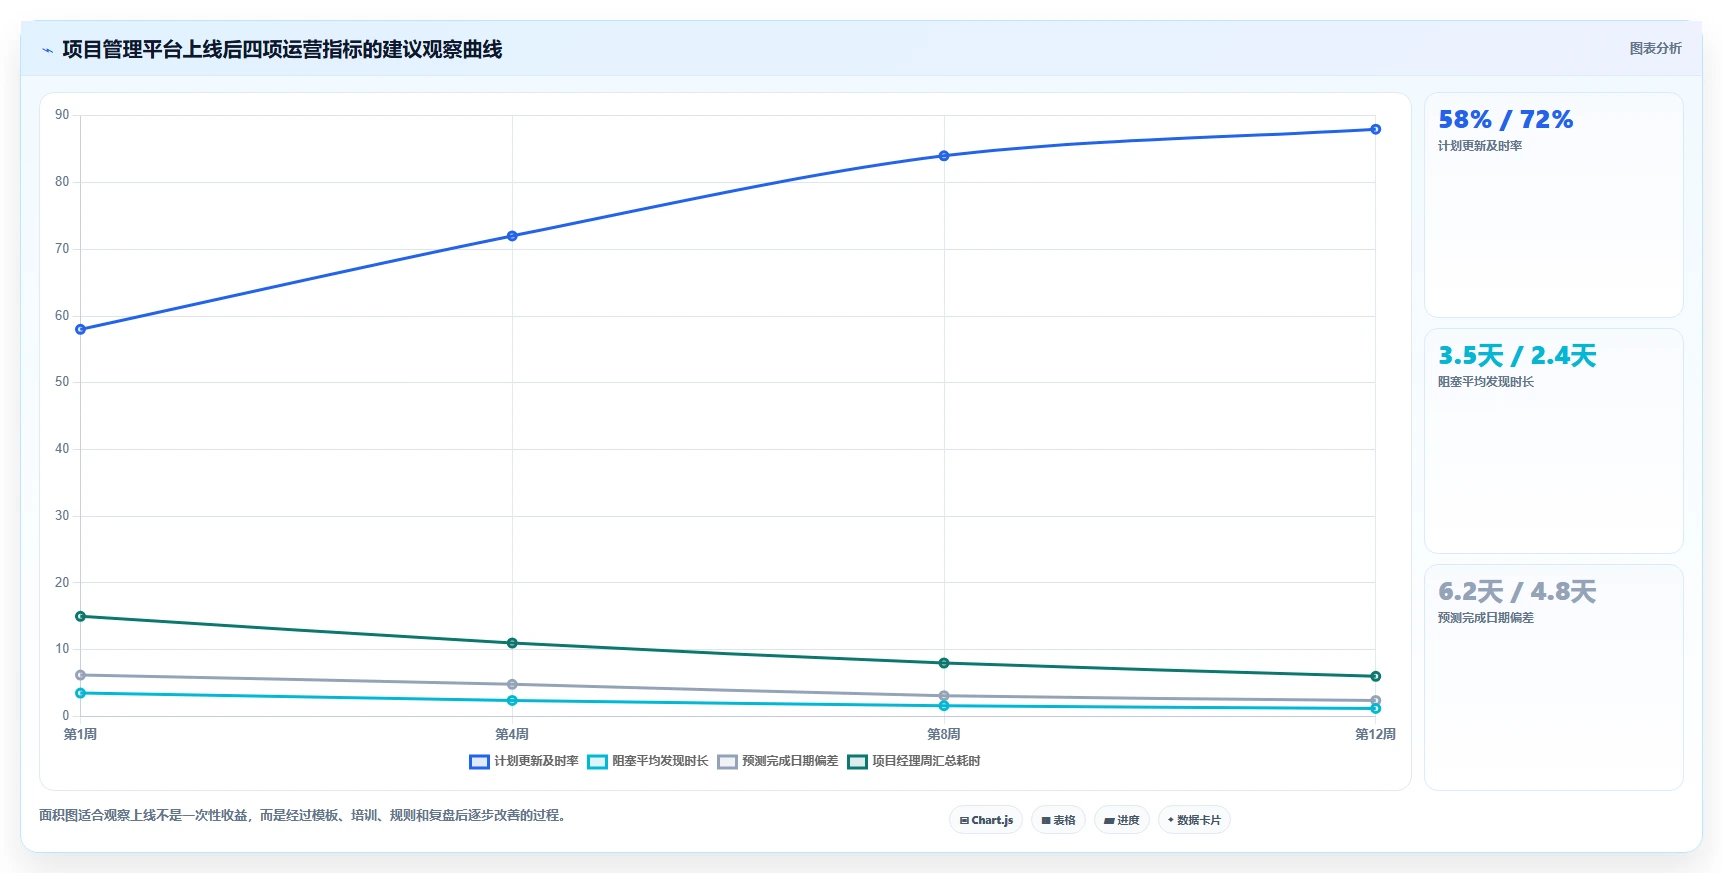The width and height of the screenshot is (1723, 873).
Task: Click the 阻塞平均发现时长 caption in the middle card
Action: tap(1486, 382)
